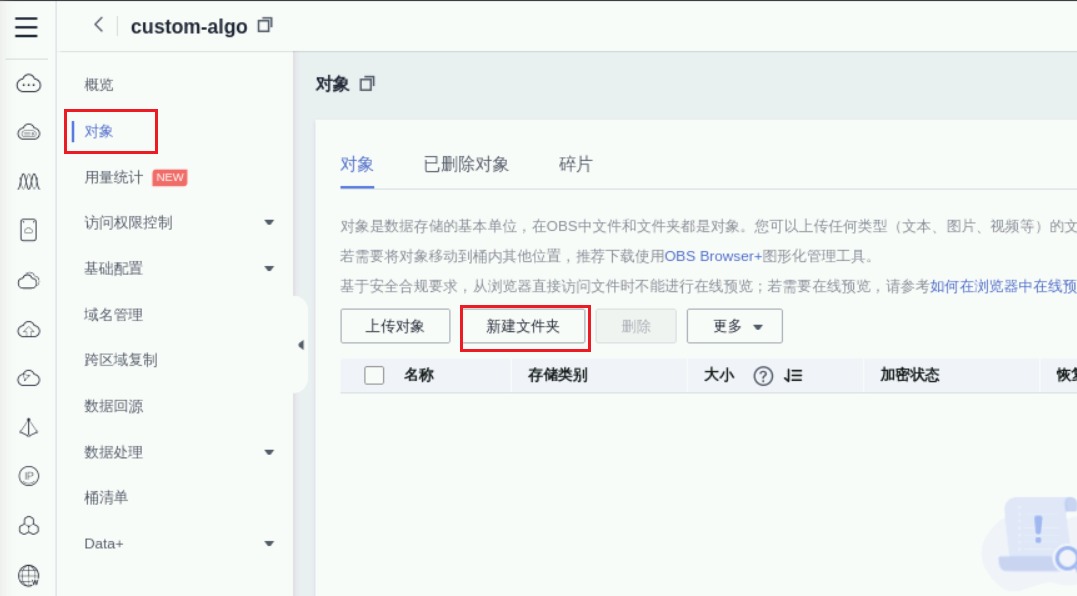Expand the 数据处理 section
Screen dimensions: 1077x596
tap(268, 453)
